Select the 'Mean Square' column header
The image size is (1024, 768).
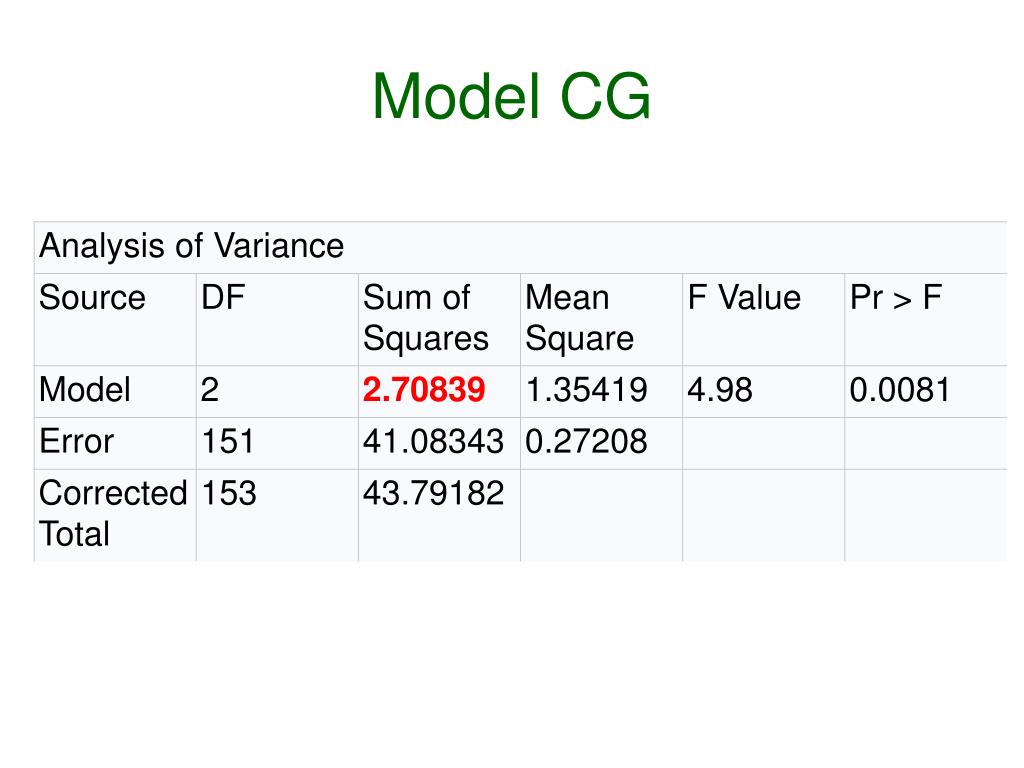(580, 318)
